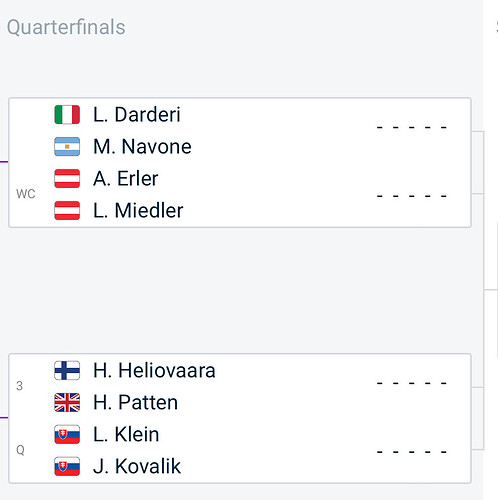Click the WC wildcard label by Erler/Miedler

pos(26,194)
